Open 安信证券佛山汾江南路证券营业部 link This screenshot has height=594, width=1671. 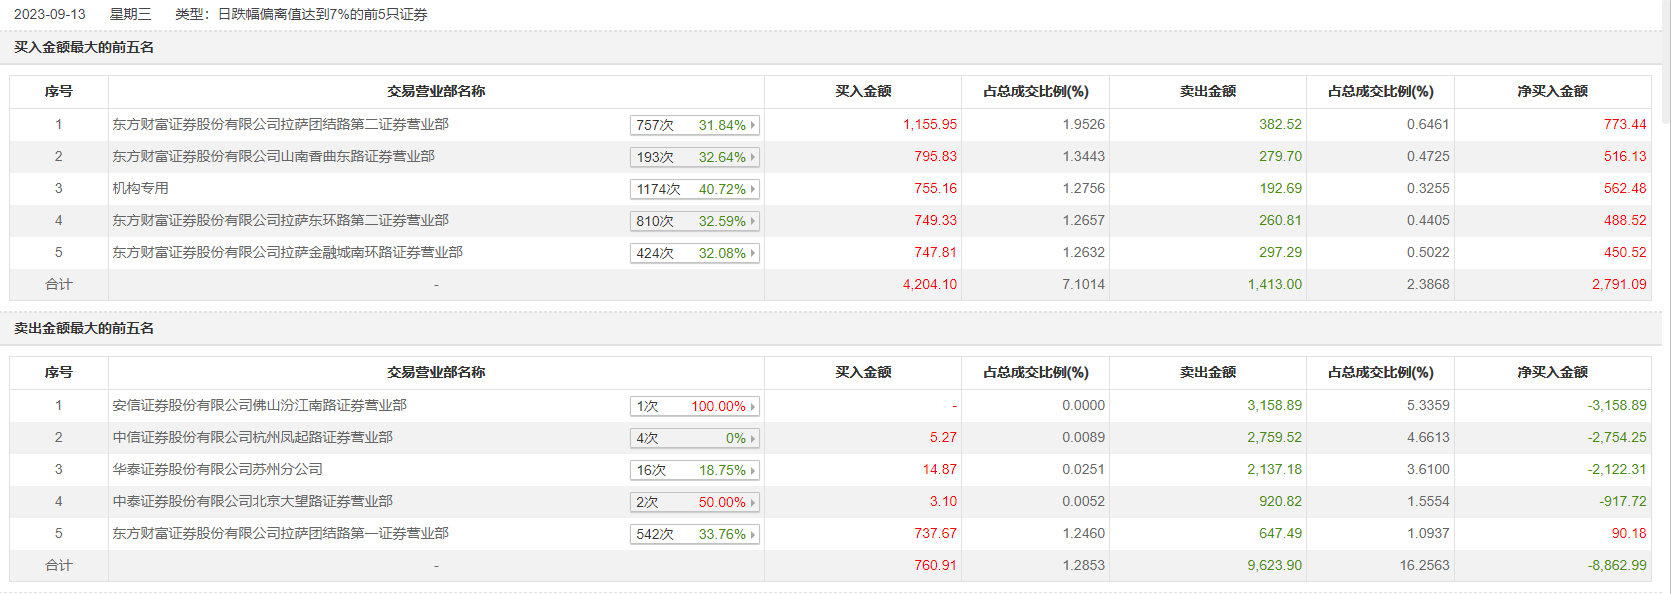259,406
